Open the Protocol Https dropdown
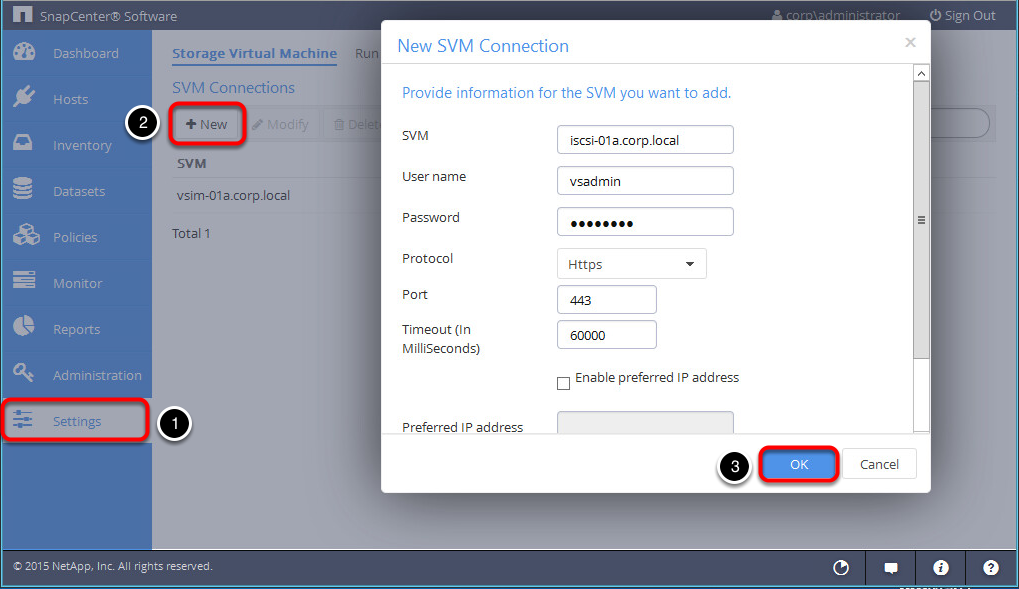The height and width of the screenshot is (589, 1019). point(632,264)
